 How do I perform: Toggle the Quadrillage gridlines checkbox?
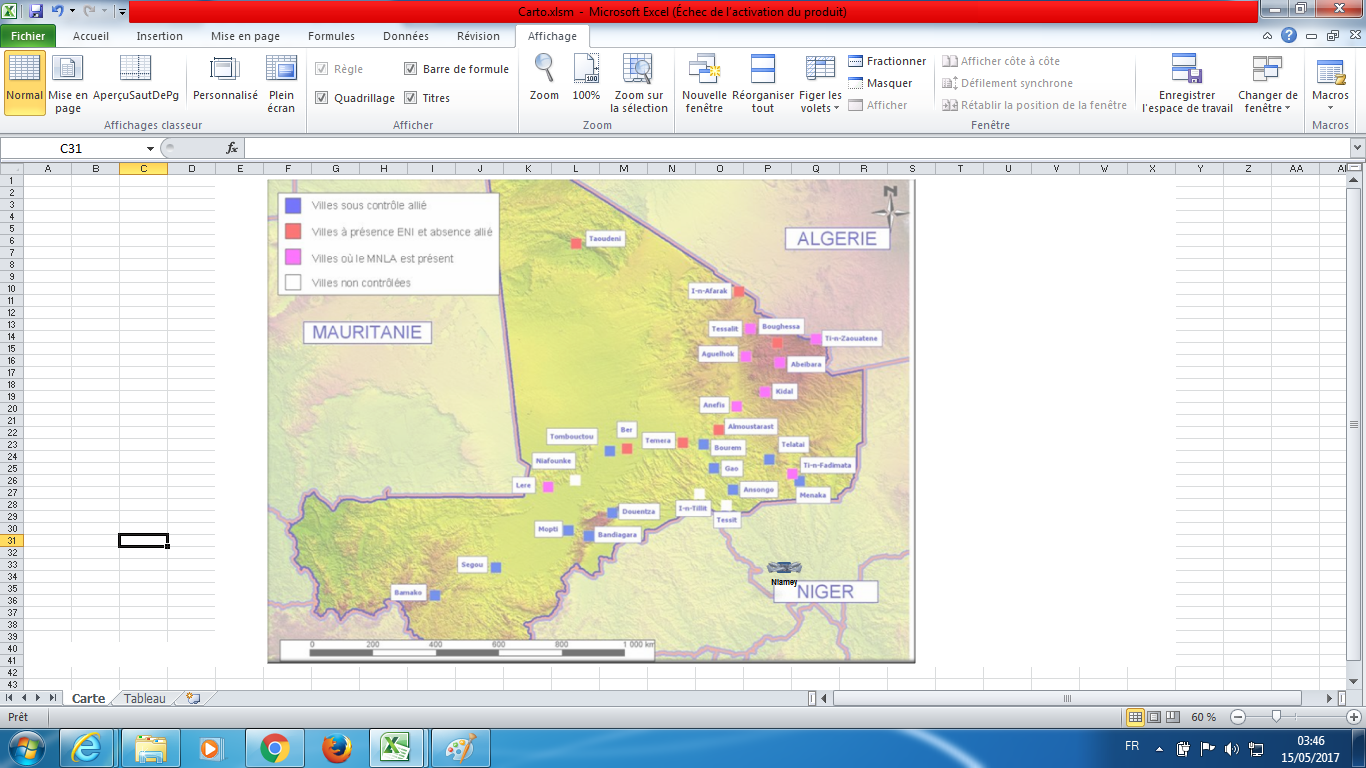322,98
